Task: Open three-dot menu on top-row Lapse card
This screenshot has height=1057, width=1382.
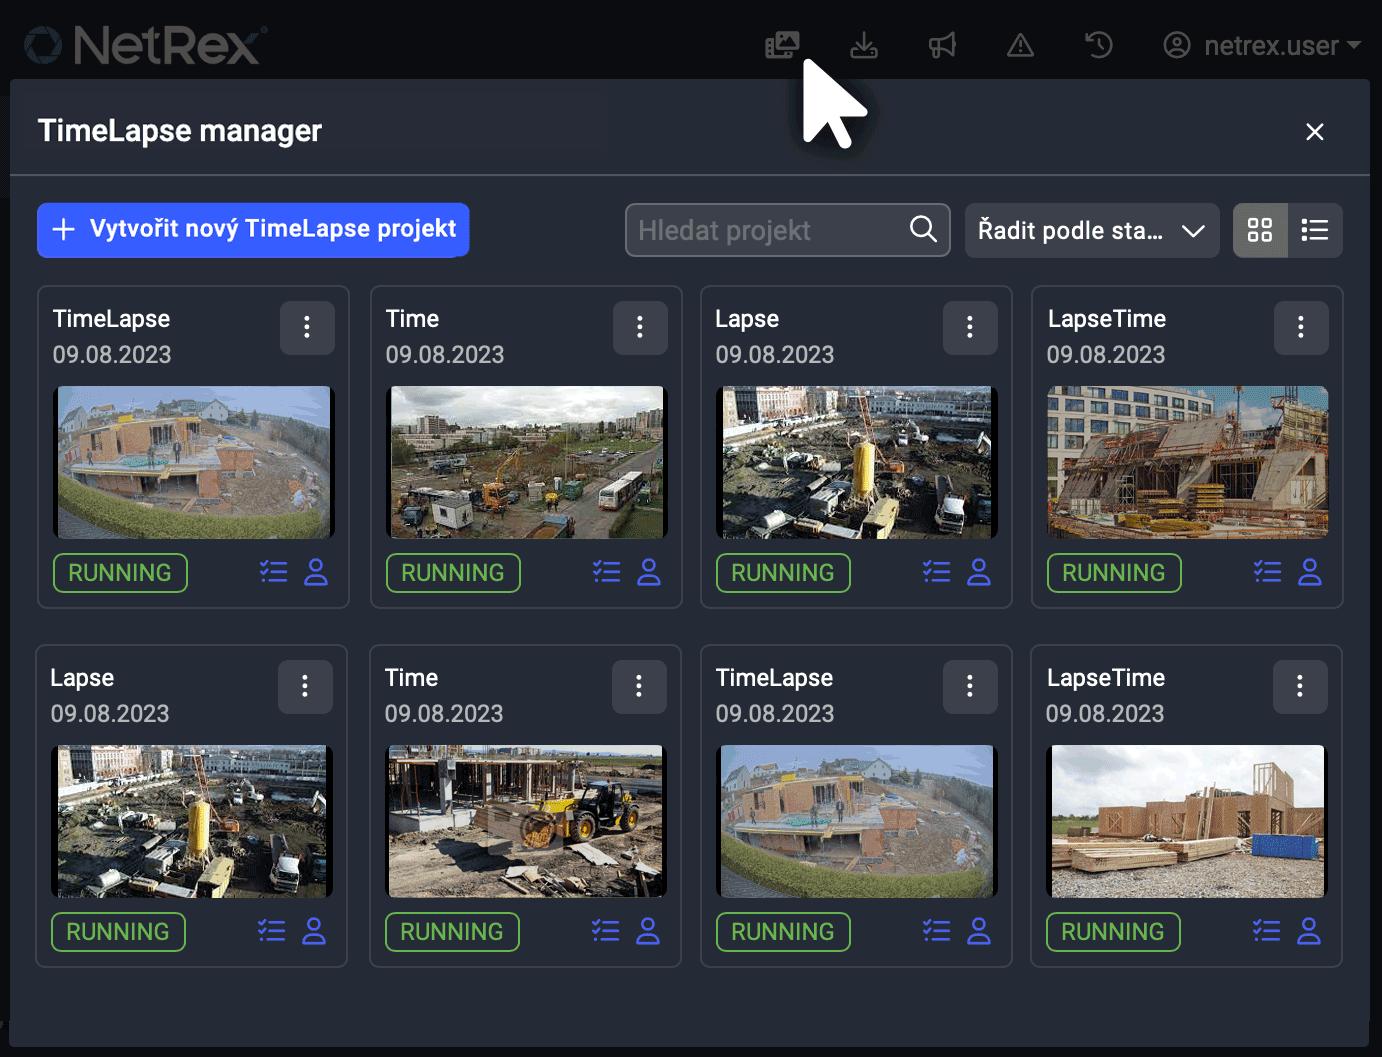Action: [969, 327]
